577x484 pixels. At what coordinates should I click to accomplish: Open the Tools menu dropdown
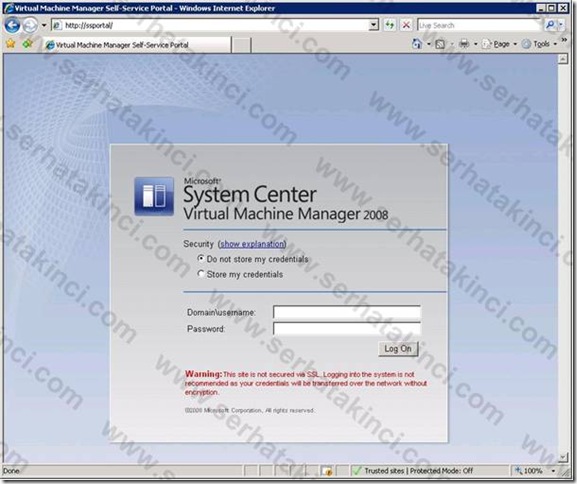tap(540, 44)
